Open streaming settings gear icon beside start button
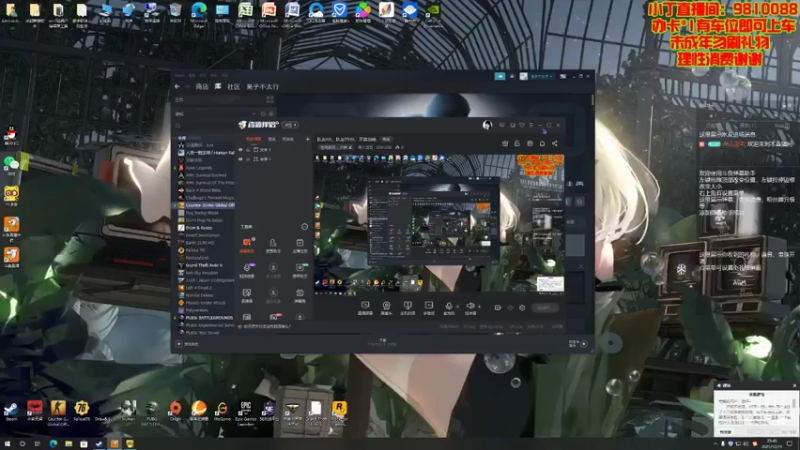The height and width of the screenshot is (450, 800). 522,308
